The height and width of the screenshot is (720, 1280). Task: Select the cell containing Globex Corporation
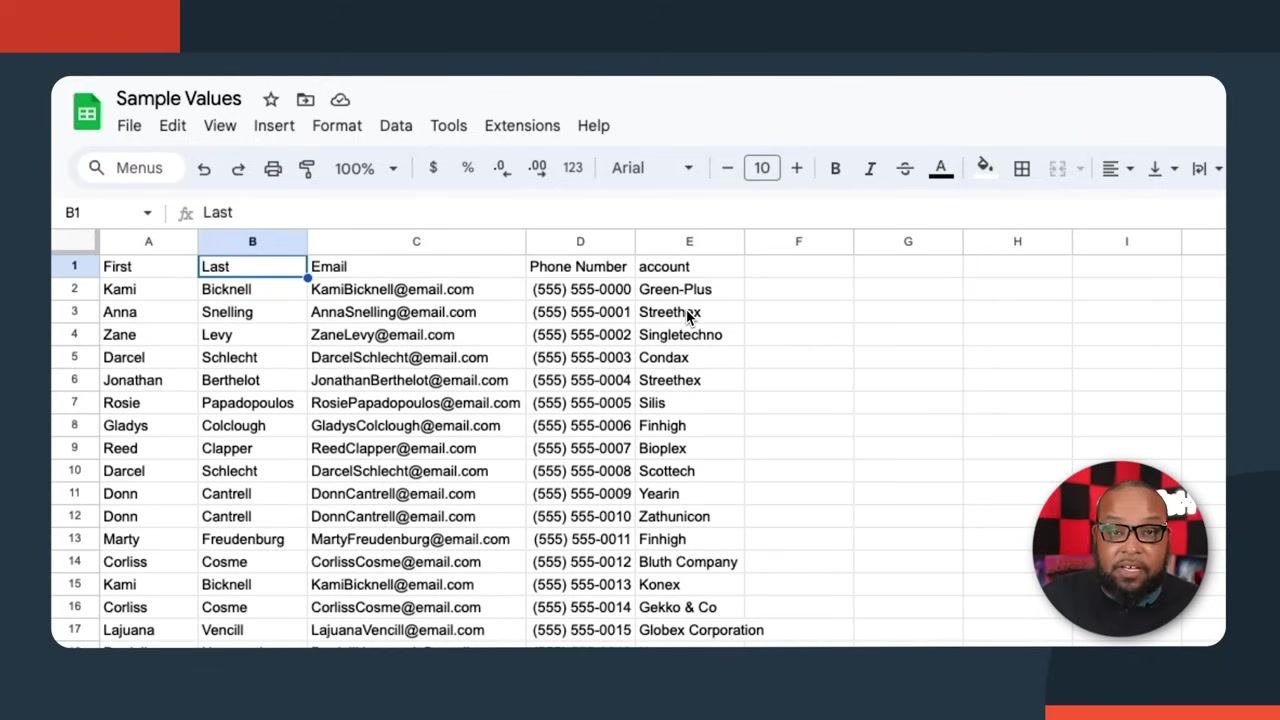point(689,630)
